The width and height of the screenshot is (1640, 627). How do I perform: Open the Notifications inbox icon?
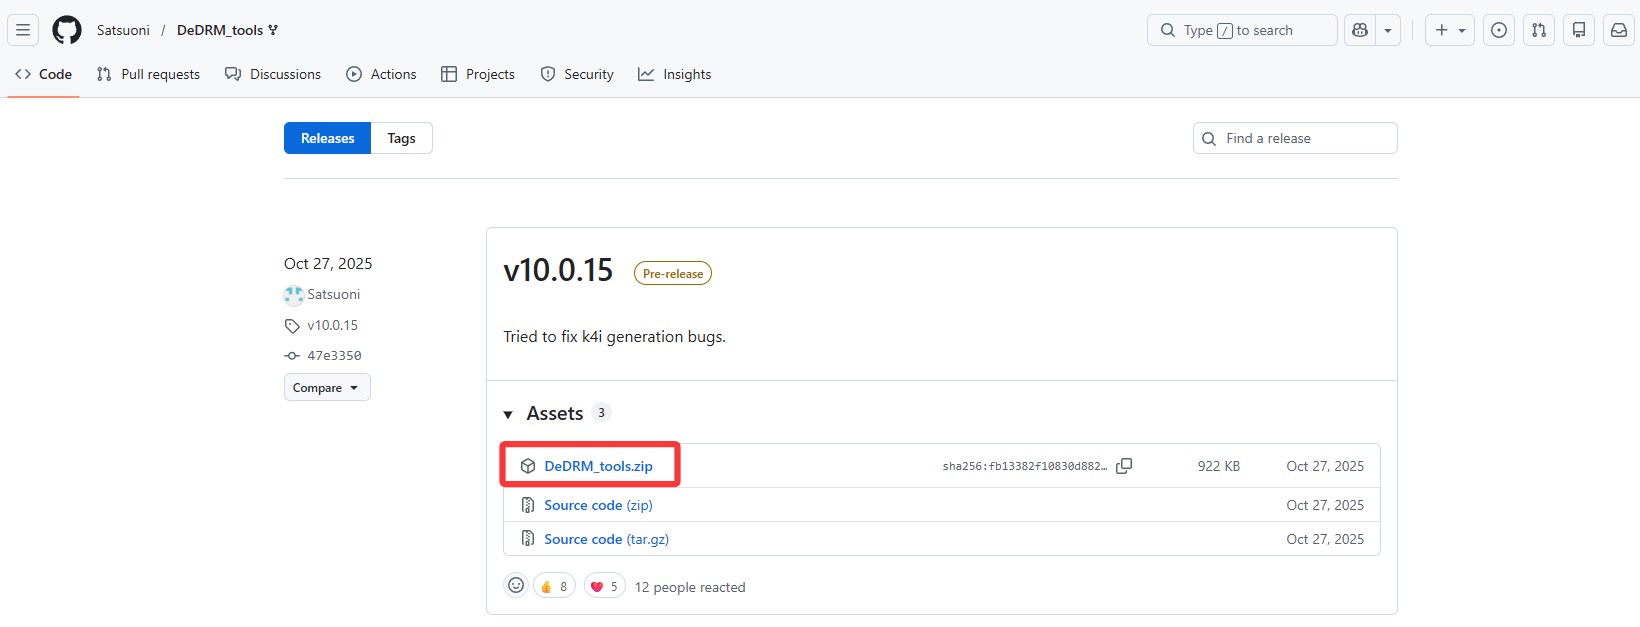point(1619,30)
